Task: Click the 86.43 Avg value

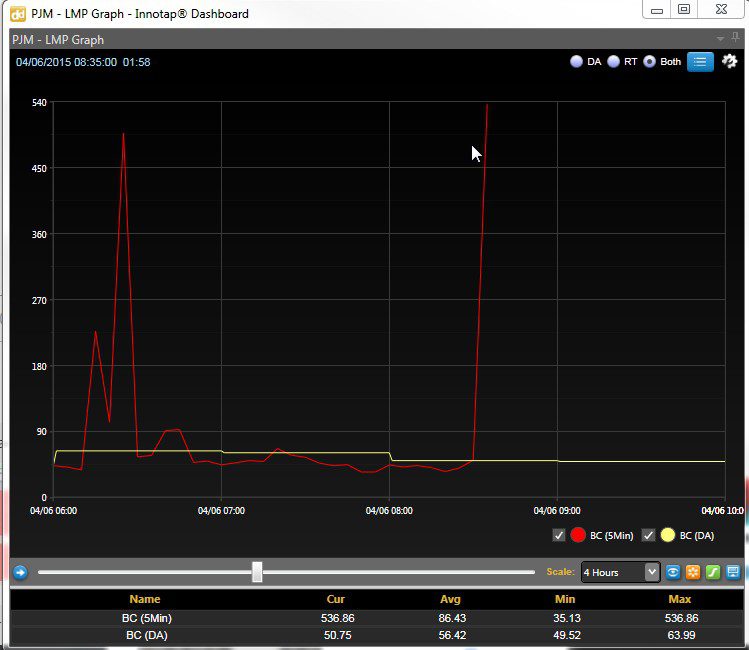Action: pyautogui.click(x=452, y=618)
